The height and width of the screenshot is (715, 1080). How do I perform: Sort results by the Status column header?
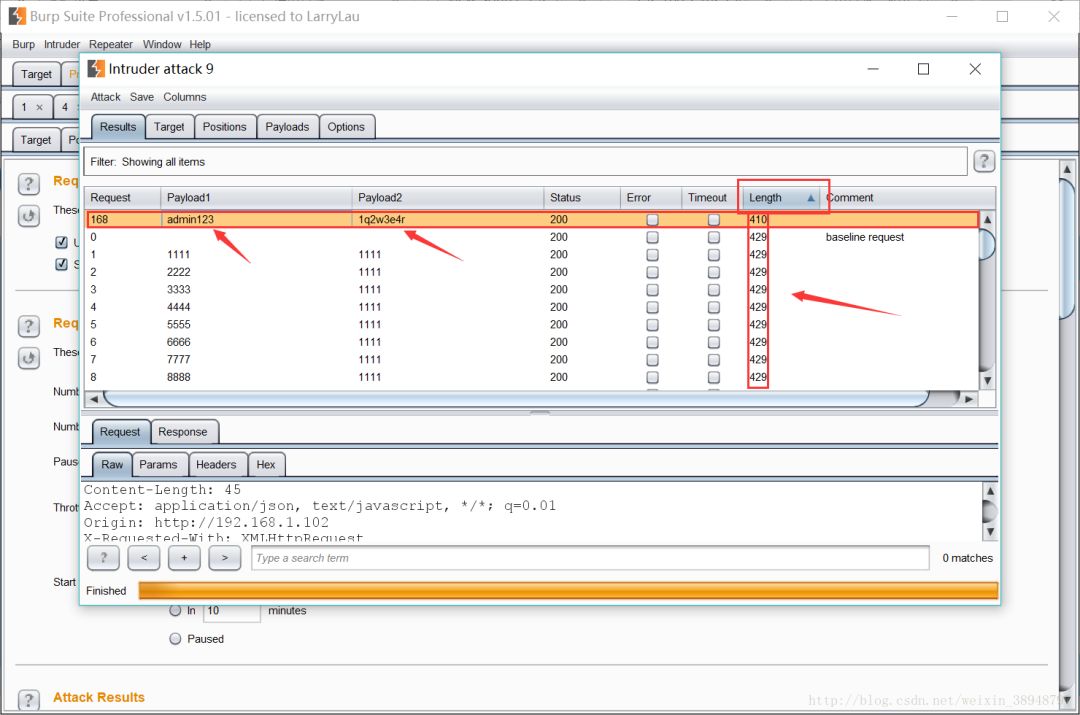[582, 198]
